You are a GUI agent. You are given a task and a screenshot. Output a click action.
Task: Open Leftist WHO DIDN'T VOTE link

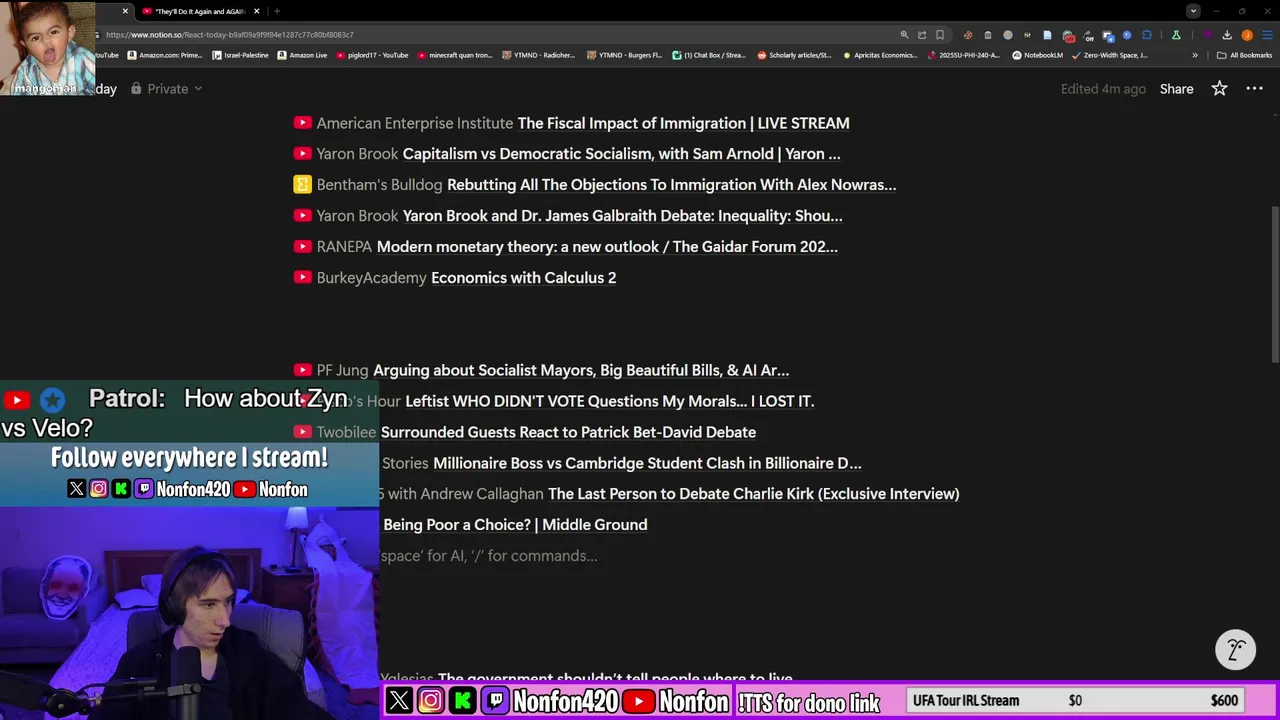pos(609,401)
